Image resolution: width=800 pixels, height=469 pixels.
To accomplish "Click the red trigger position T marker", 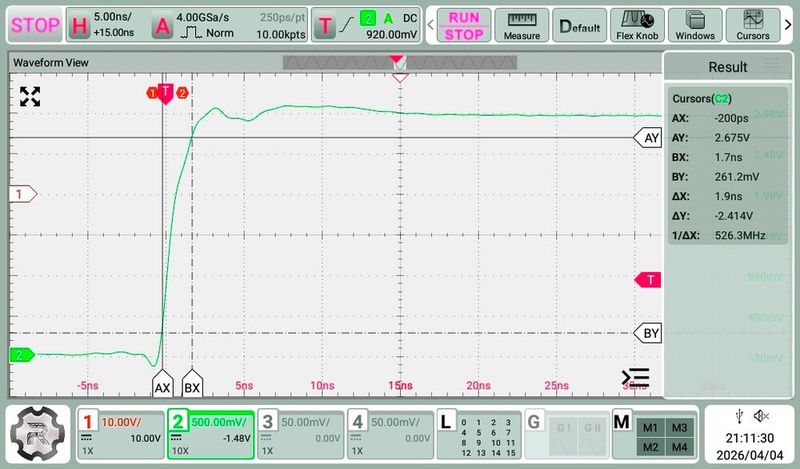I will pyautogui.click(x=165, y=93).
